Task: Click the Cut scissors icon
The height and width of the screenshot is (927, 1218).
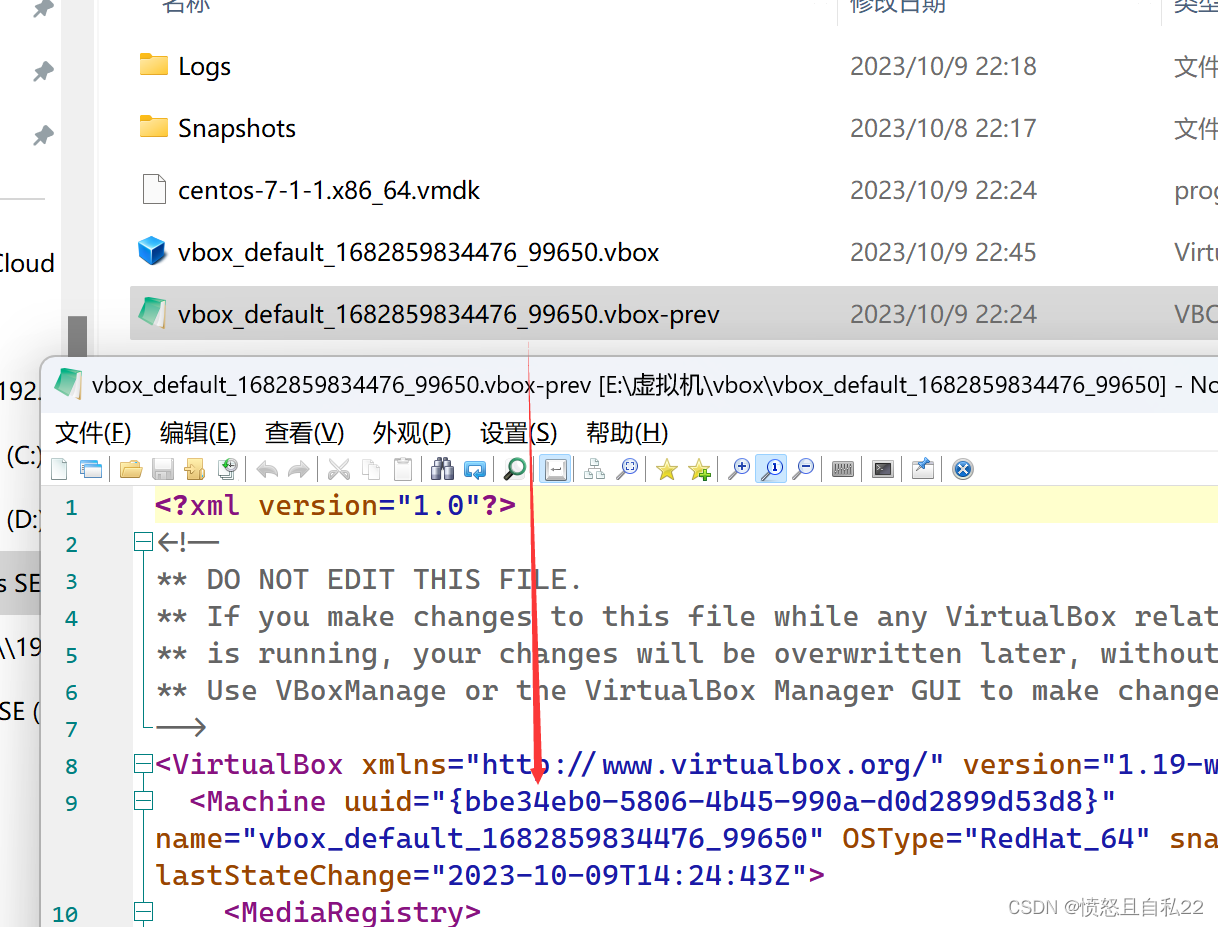Action: tap(338, 469)
